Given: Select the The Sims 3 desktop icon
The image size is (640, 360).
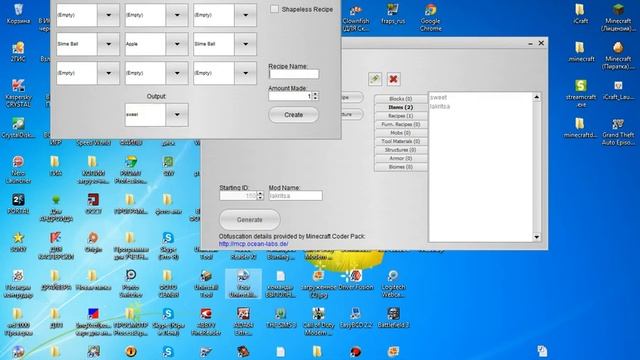Looking at the screenshot, I should point(281,318).
